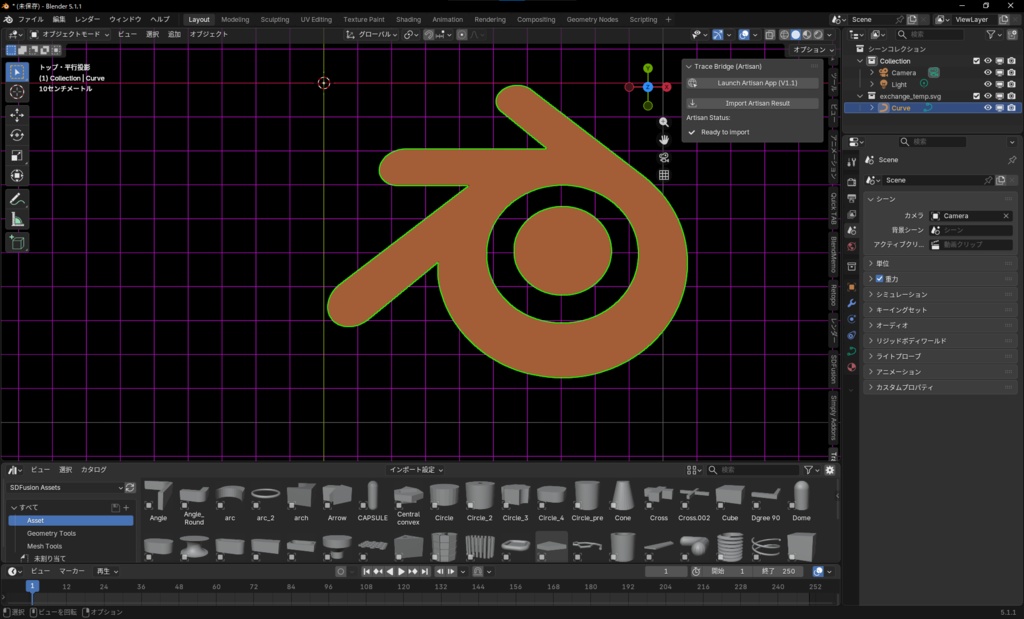This screenshot has height=619, width=1024.
Task: Activate the Add Cube tool
Action: tap(16, 242)
